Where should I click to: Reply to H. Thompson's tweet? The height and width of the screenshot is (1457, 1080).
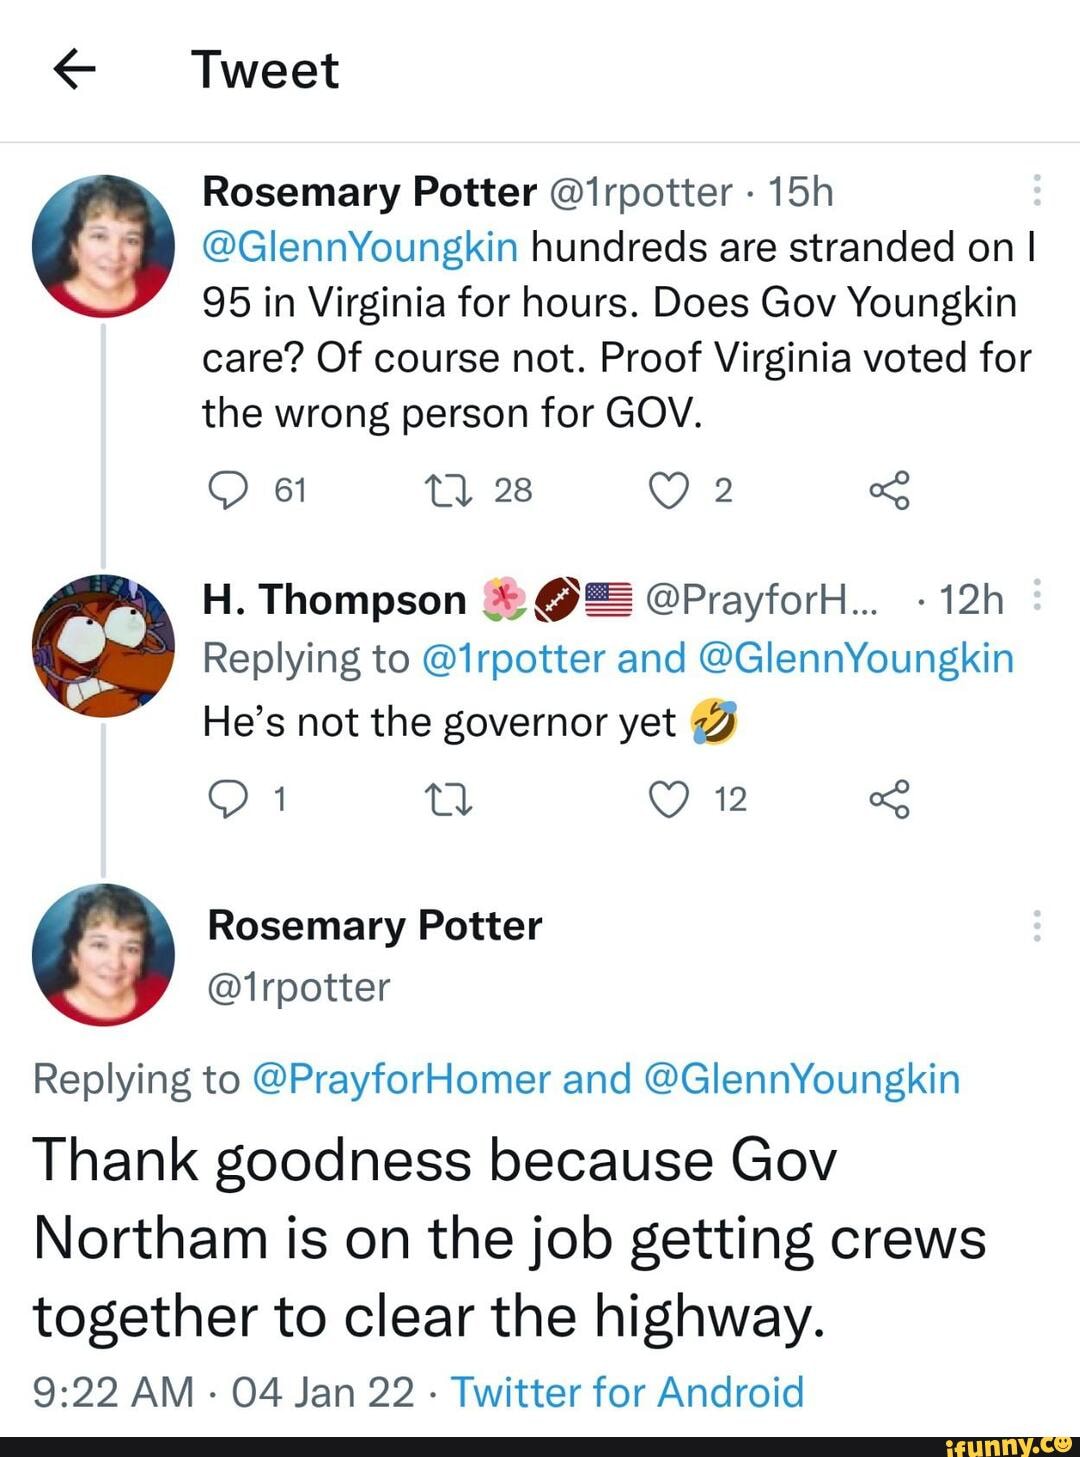point(229,799)
